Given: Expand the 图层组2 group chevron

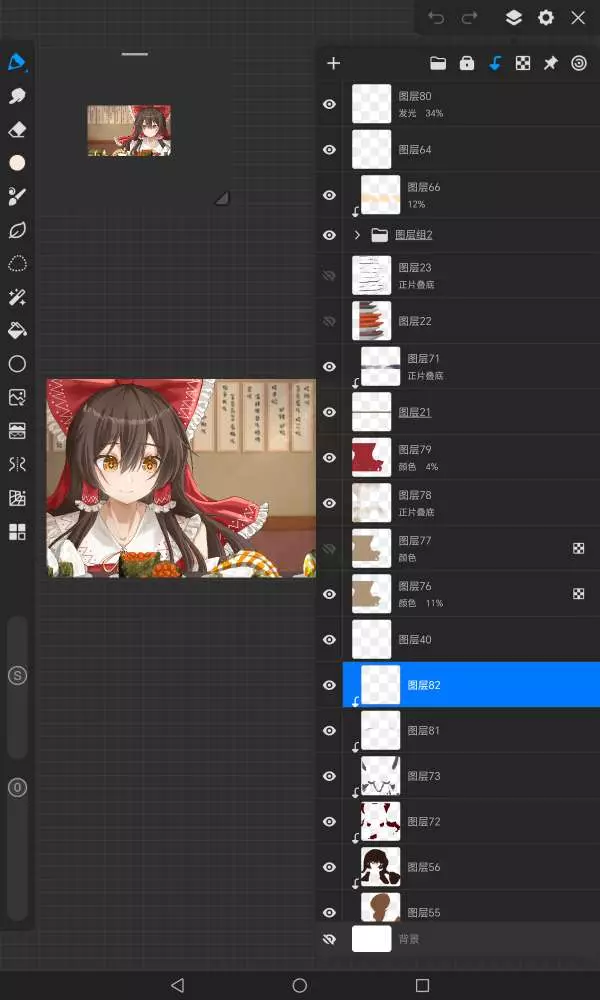Looking at the screenshot, I should point(357,235).
